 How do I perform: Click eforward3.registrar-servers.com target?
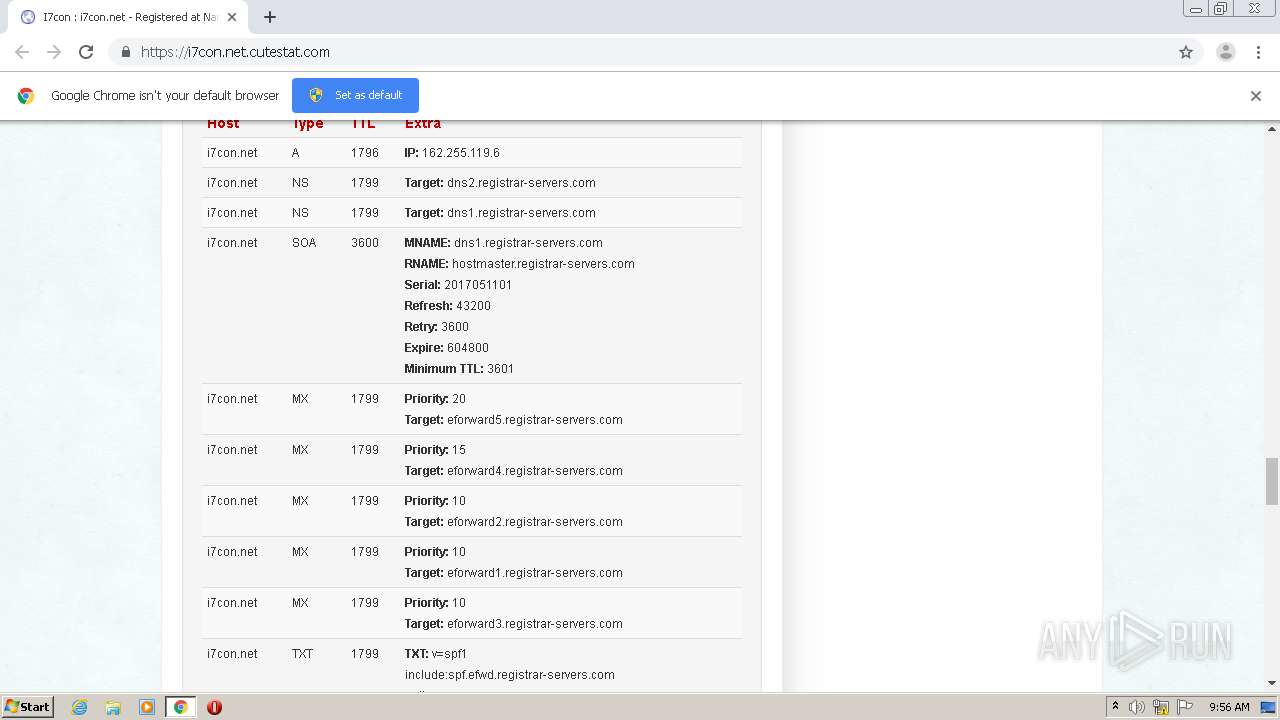tap(535, 624)
